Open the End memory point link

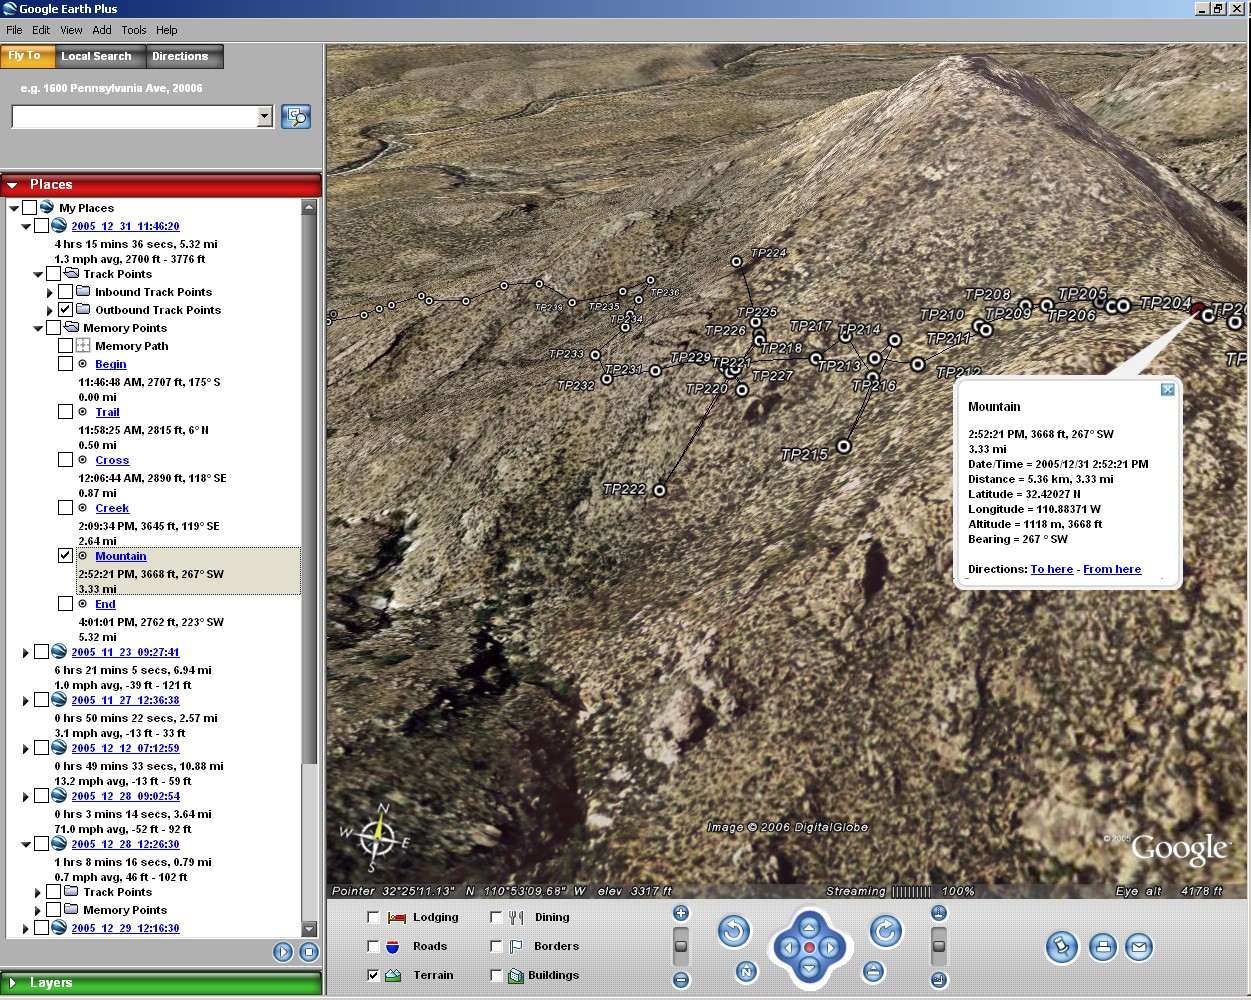pos(105,604)
